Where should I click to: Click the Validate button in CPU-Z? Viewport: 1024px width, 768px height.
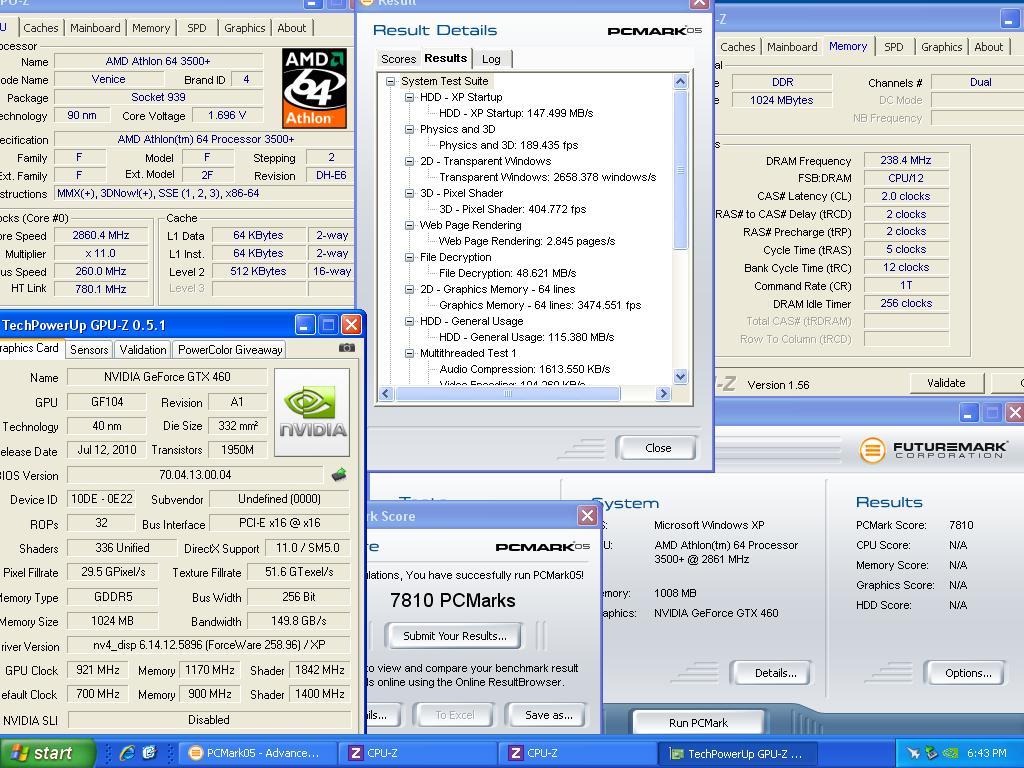[946, 383]
